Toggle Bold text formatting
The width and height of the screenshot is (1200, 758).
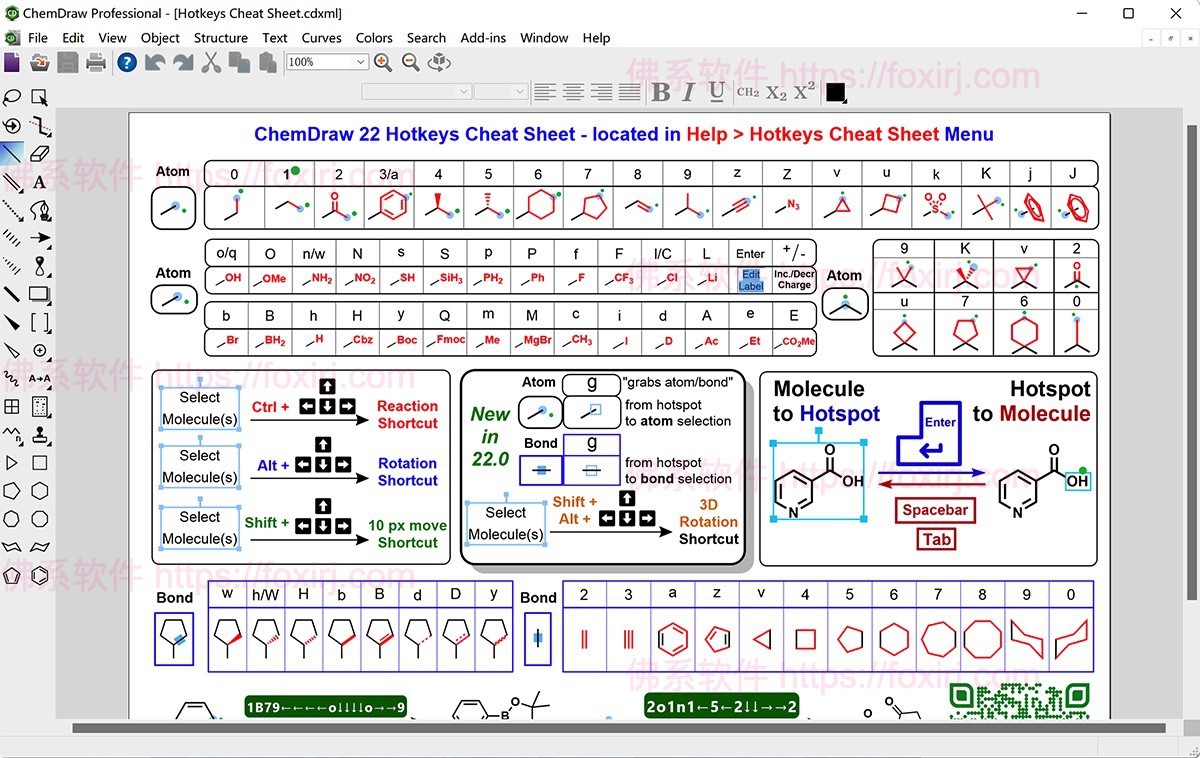(x=660, y=92)
